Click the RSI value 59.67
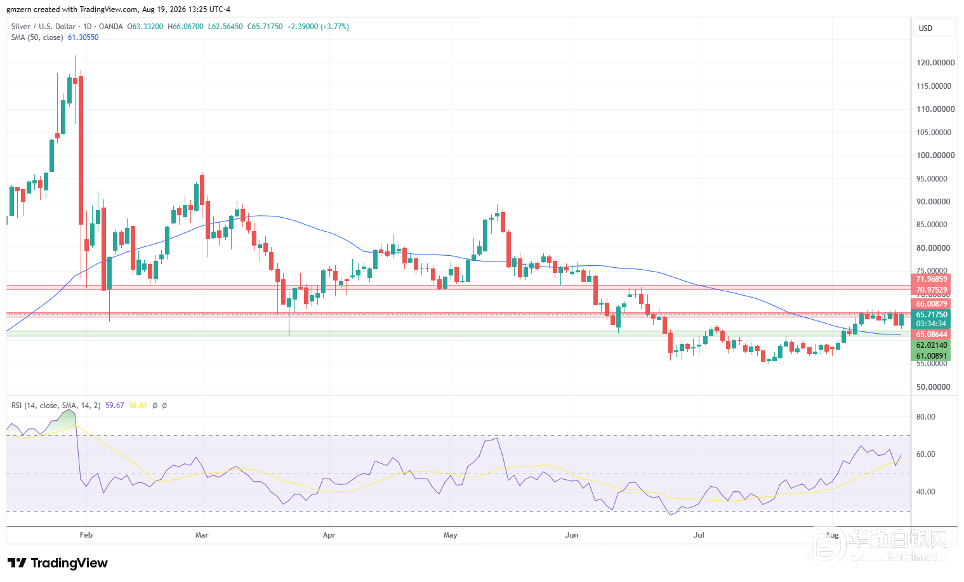964x582 pixels. 114,406
